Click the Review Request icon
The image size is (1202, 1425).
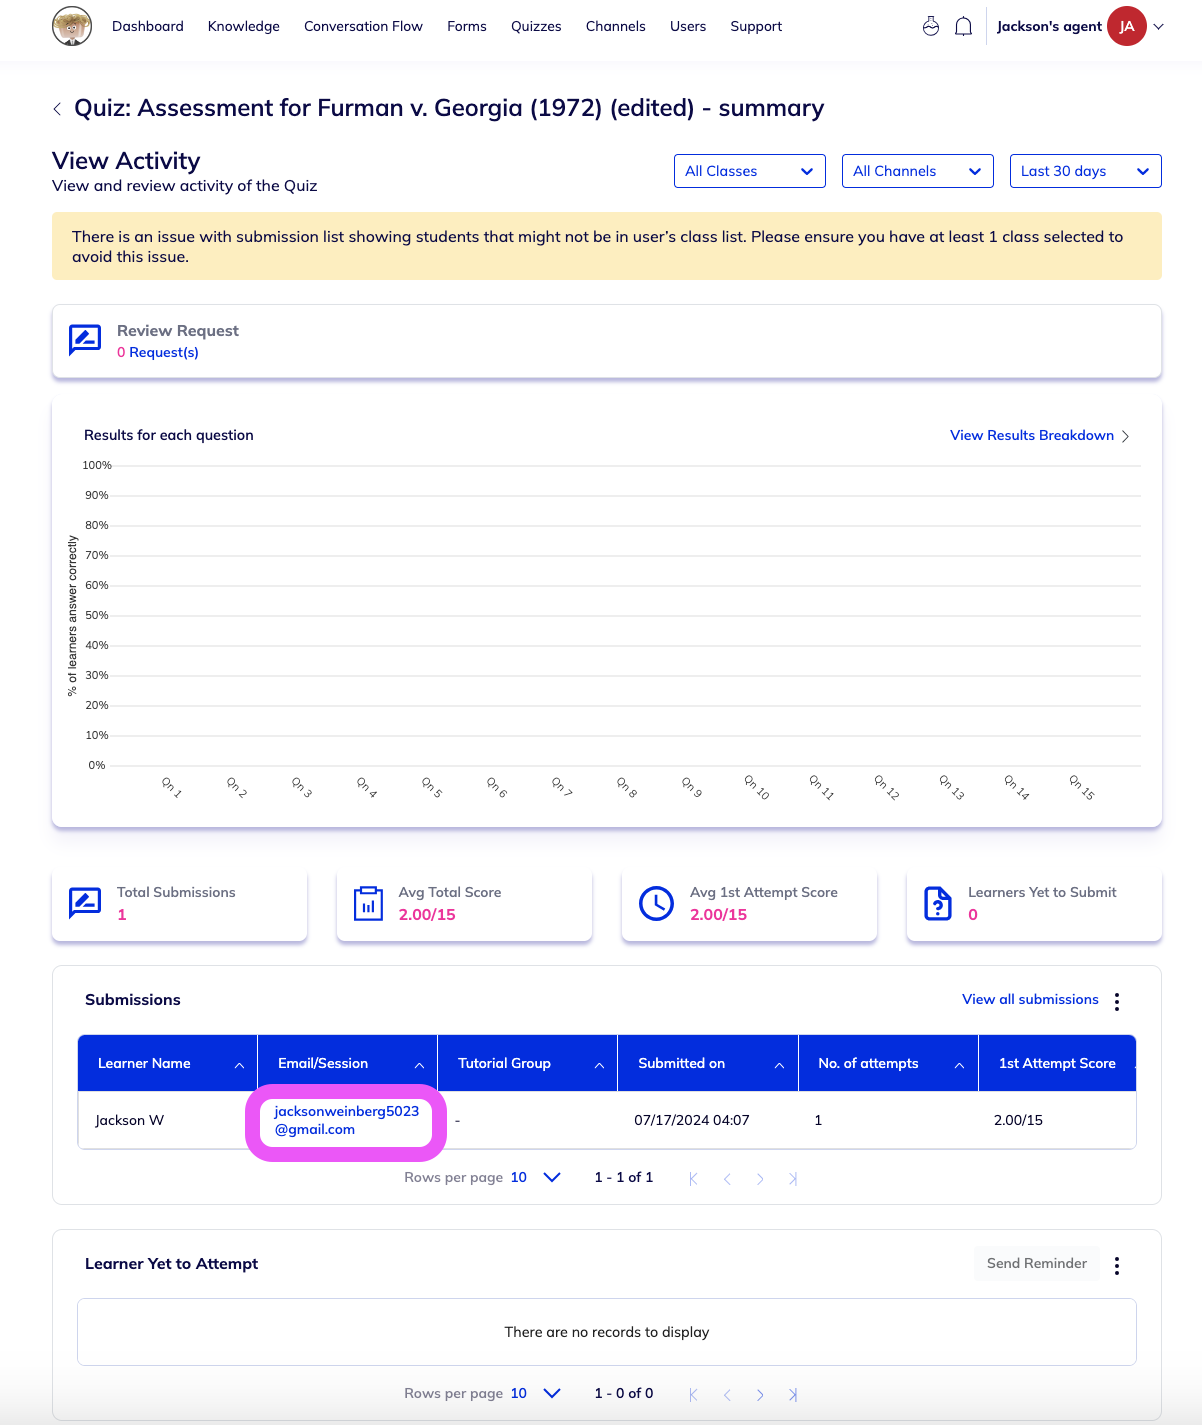pyautogui.click(x=85, y=340)
